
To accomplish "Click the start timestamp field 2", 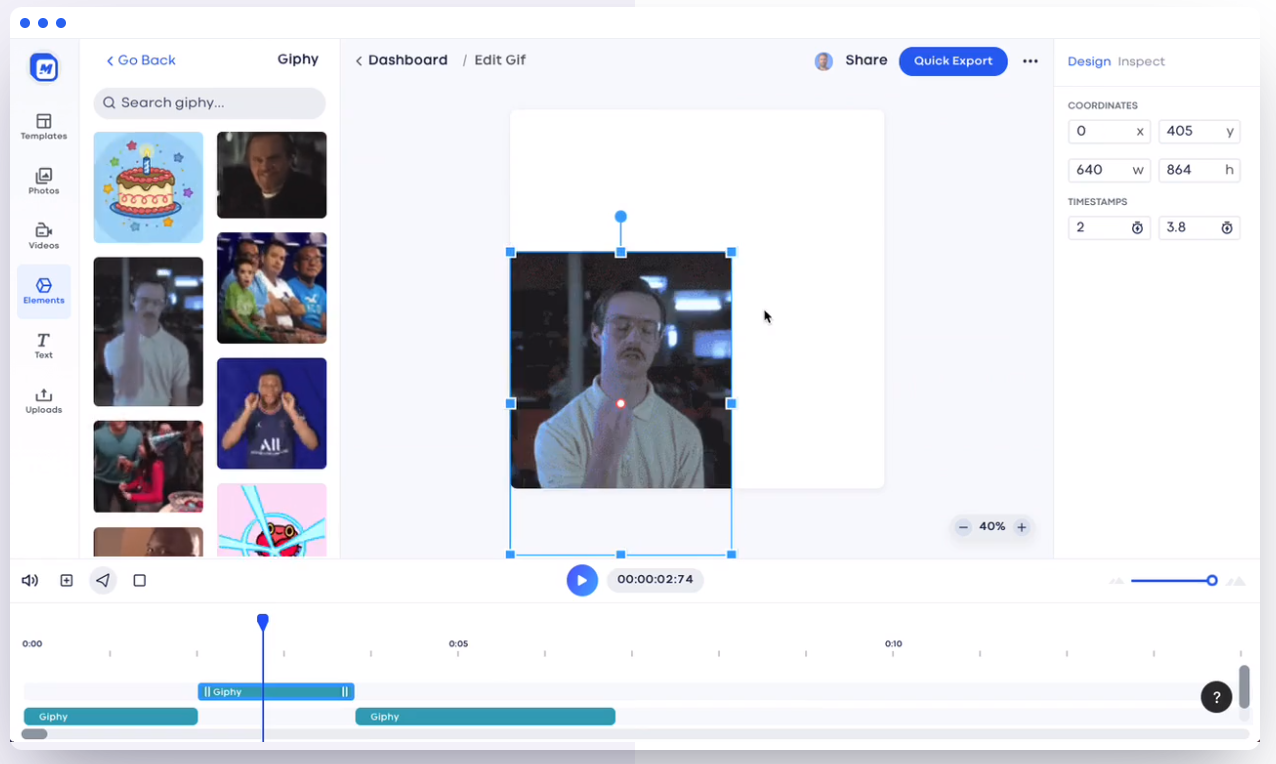I will [1109, 228].
